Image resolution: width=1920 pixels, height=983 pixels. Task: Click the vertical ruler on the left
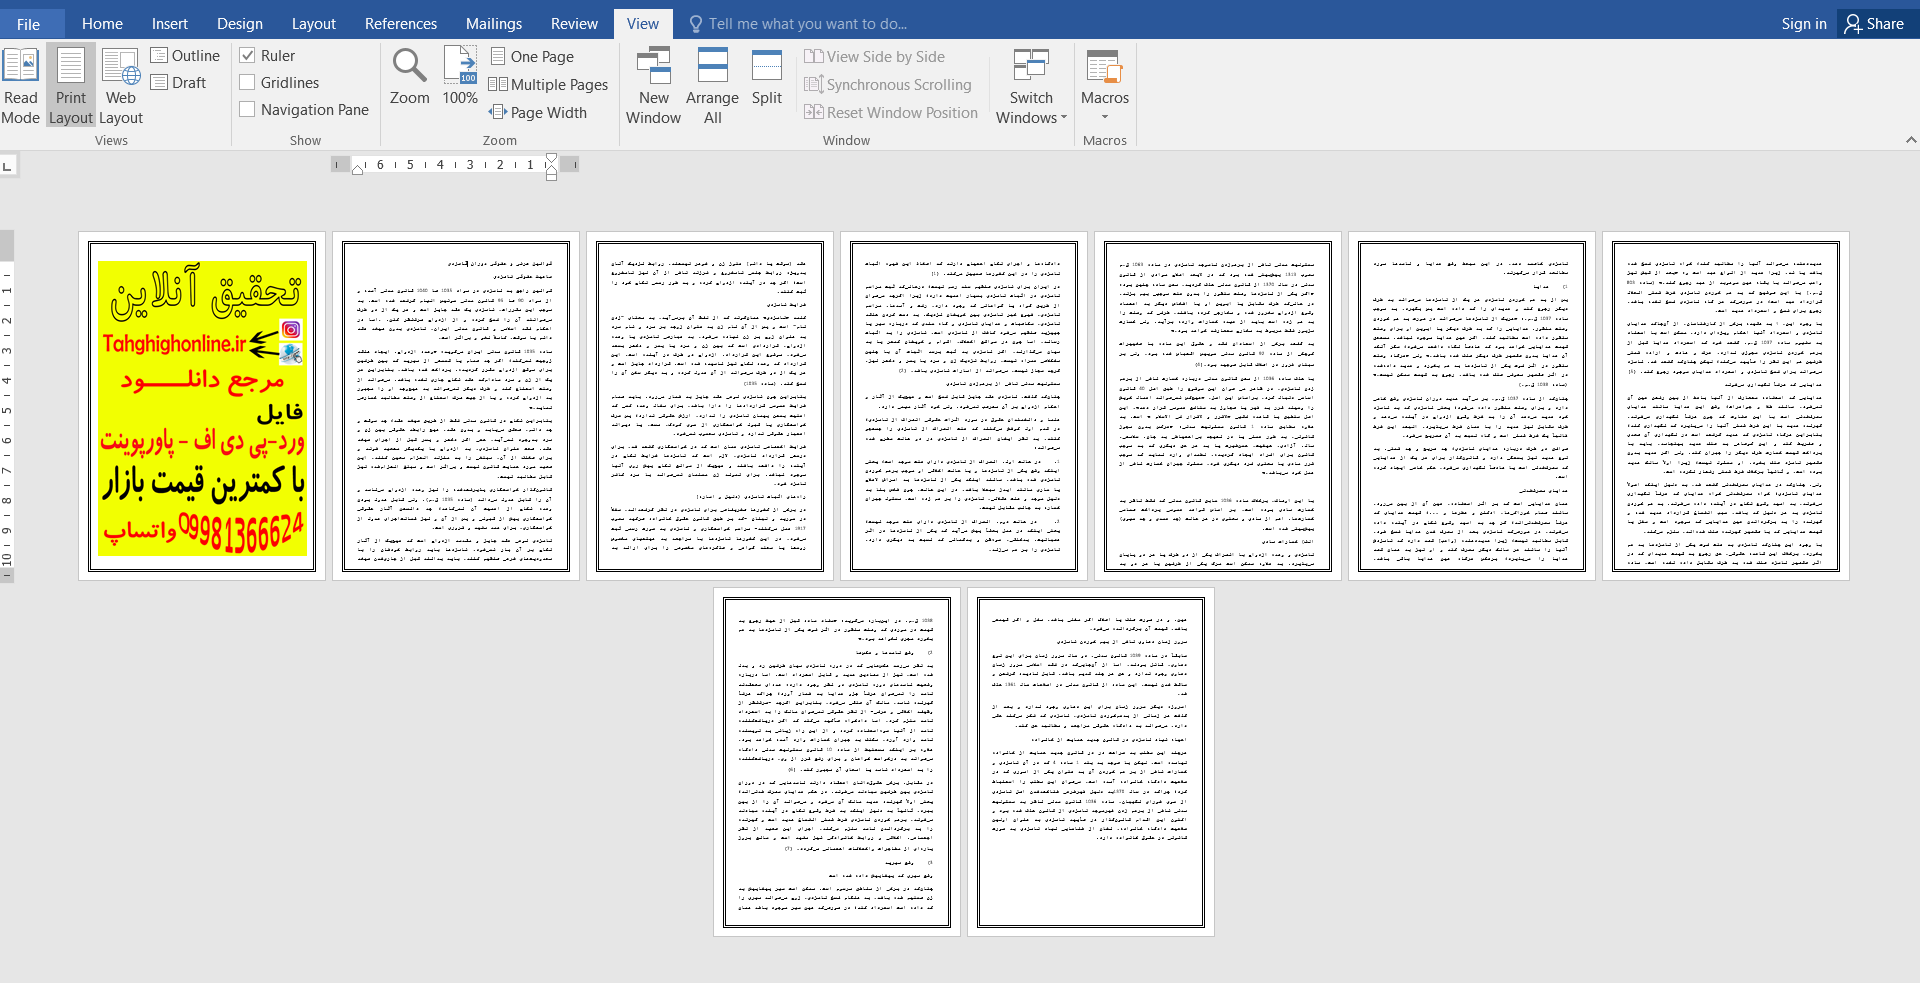pos(7,406)
